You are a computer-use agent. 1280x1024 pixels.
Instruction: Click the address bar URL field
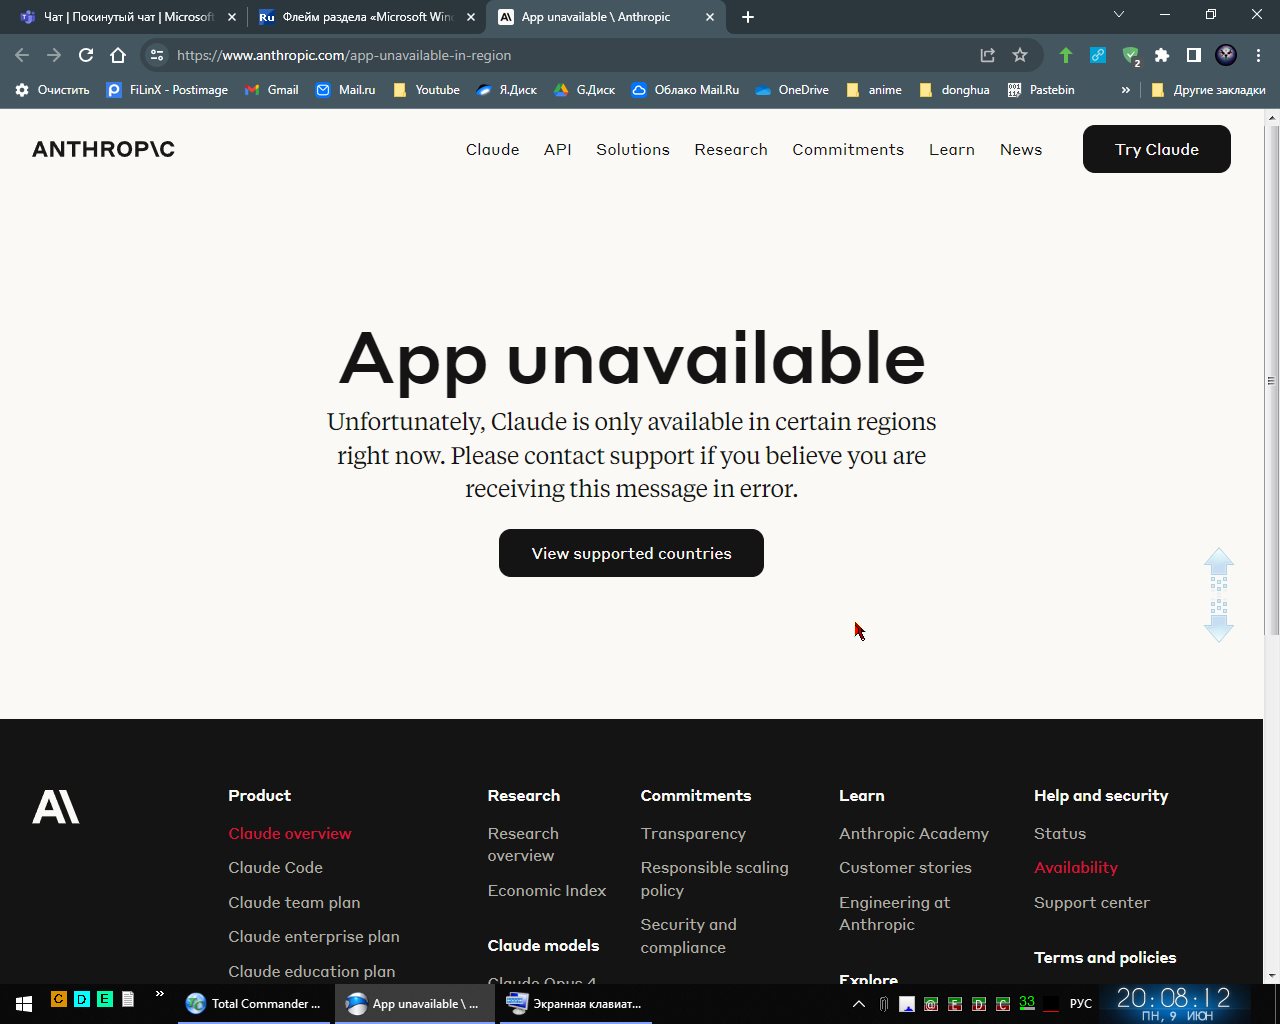click(x=560, y=55)
